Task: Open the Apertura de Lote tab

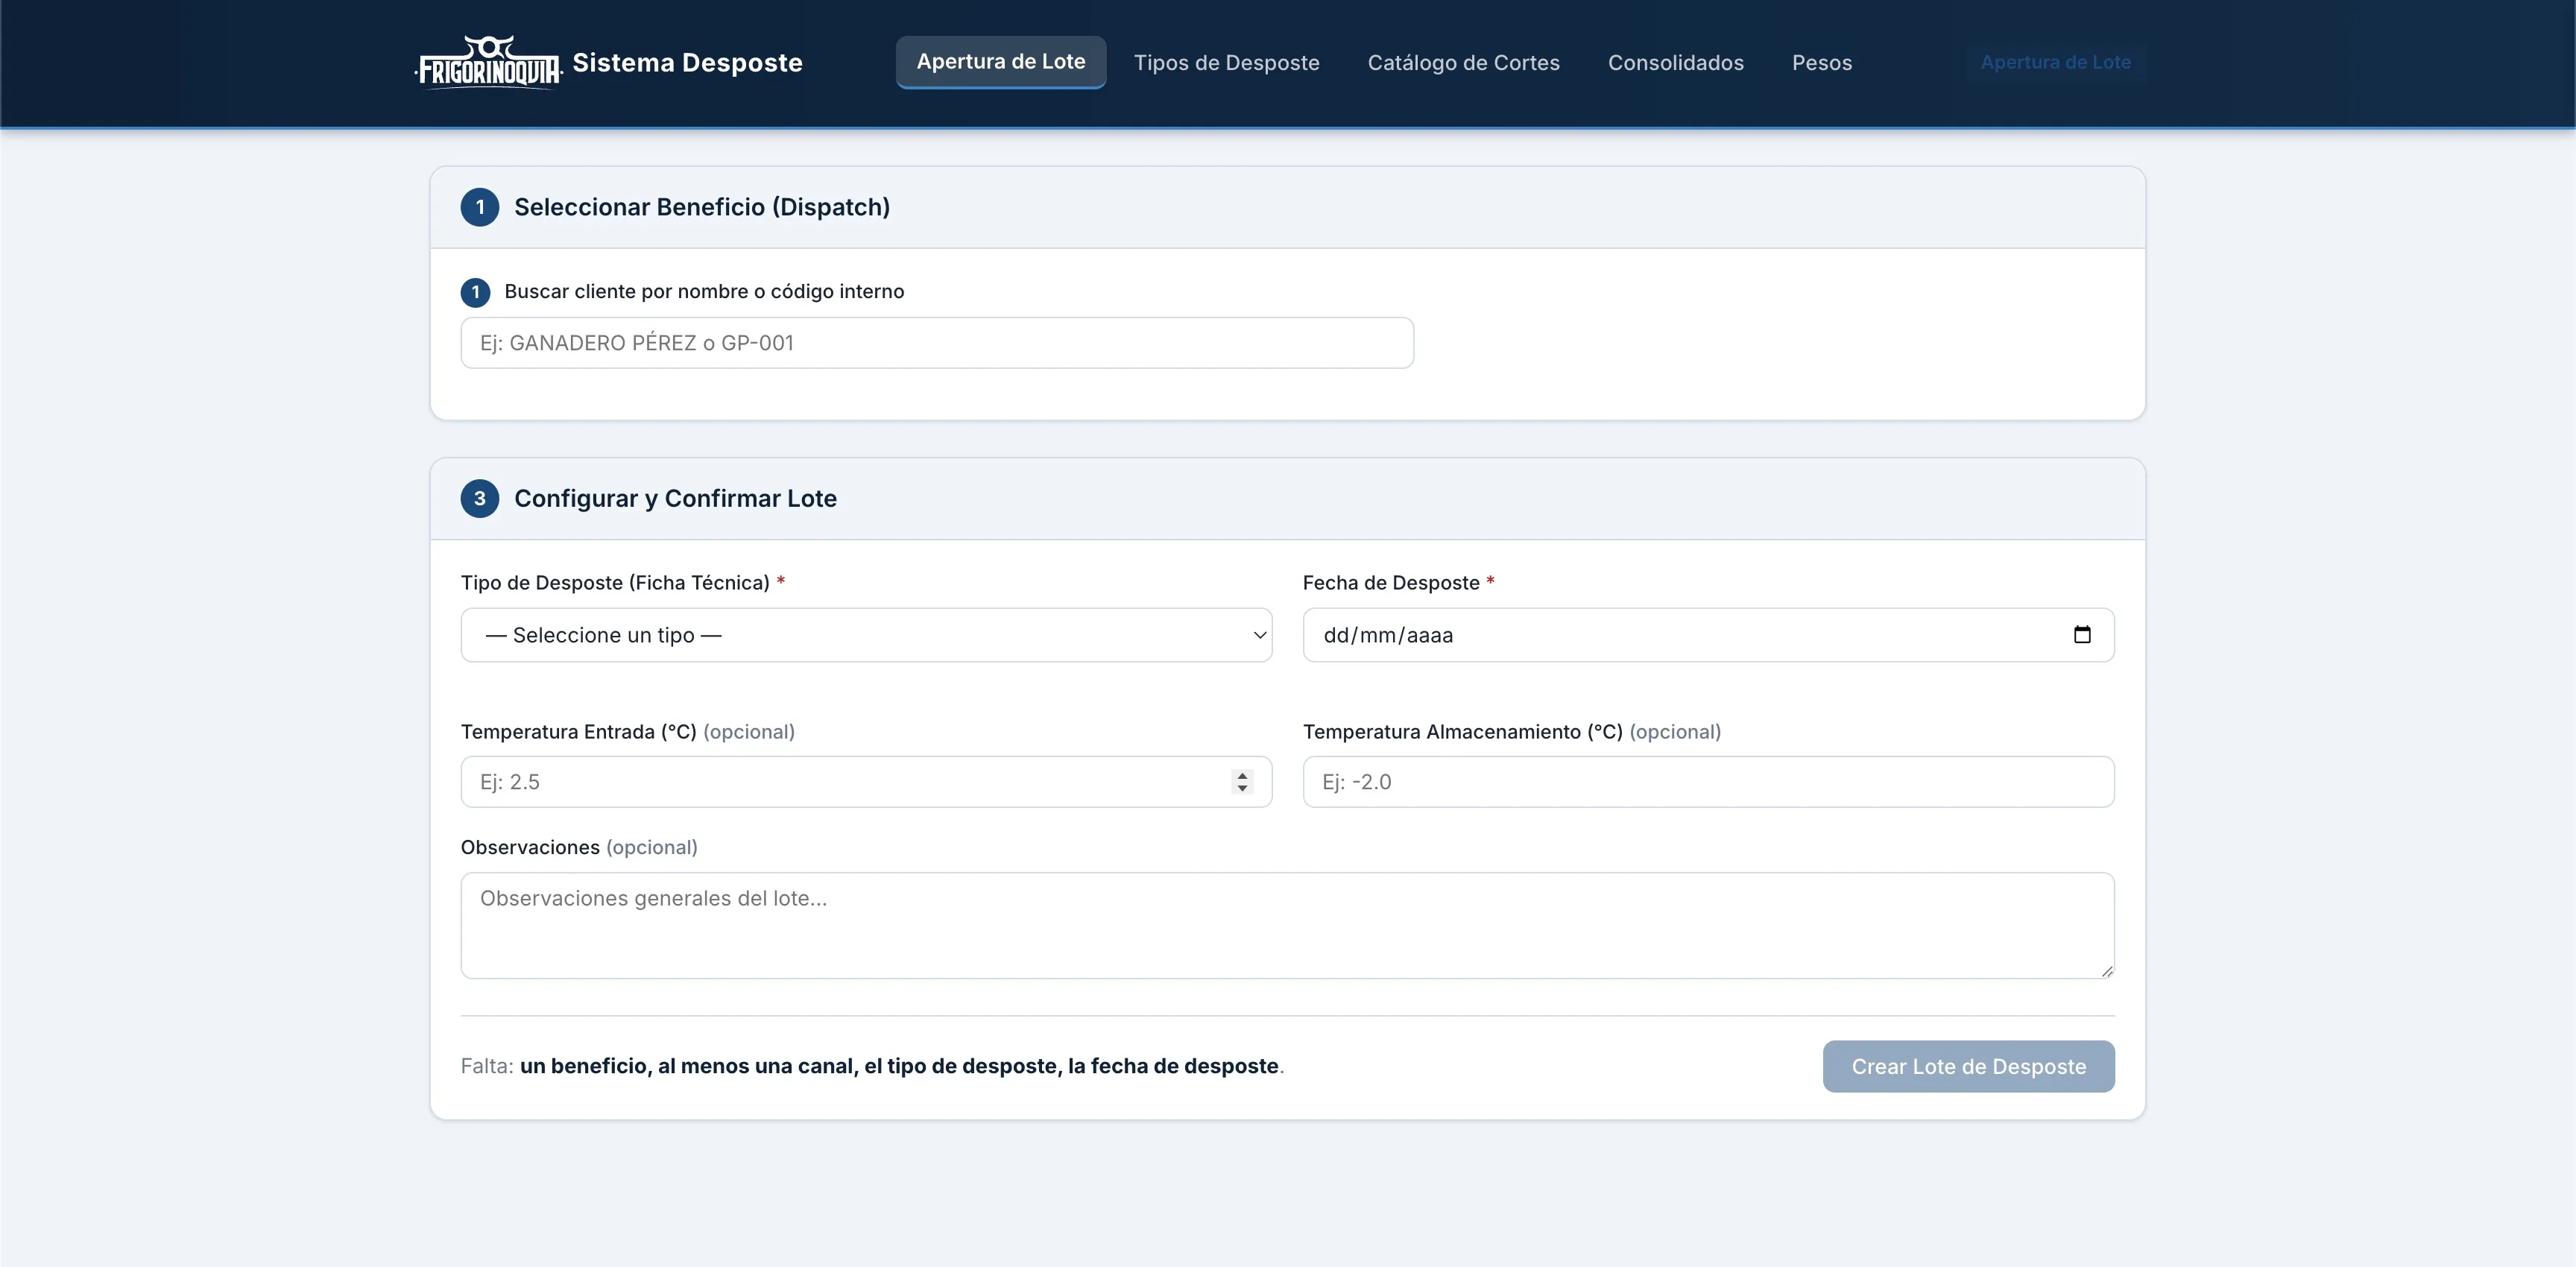Action: 1001,62
